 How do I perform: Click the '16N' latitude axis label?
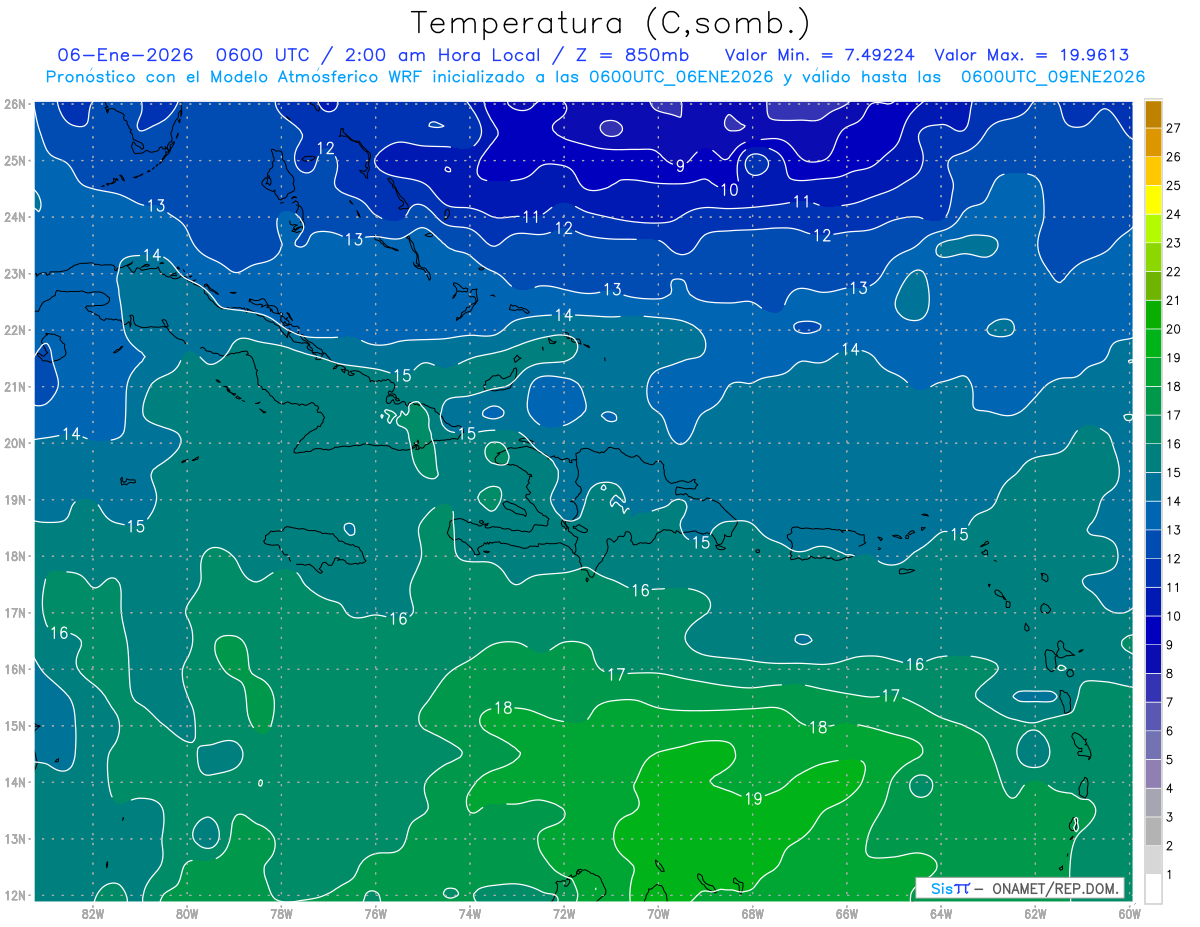tap(15, 669)
